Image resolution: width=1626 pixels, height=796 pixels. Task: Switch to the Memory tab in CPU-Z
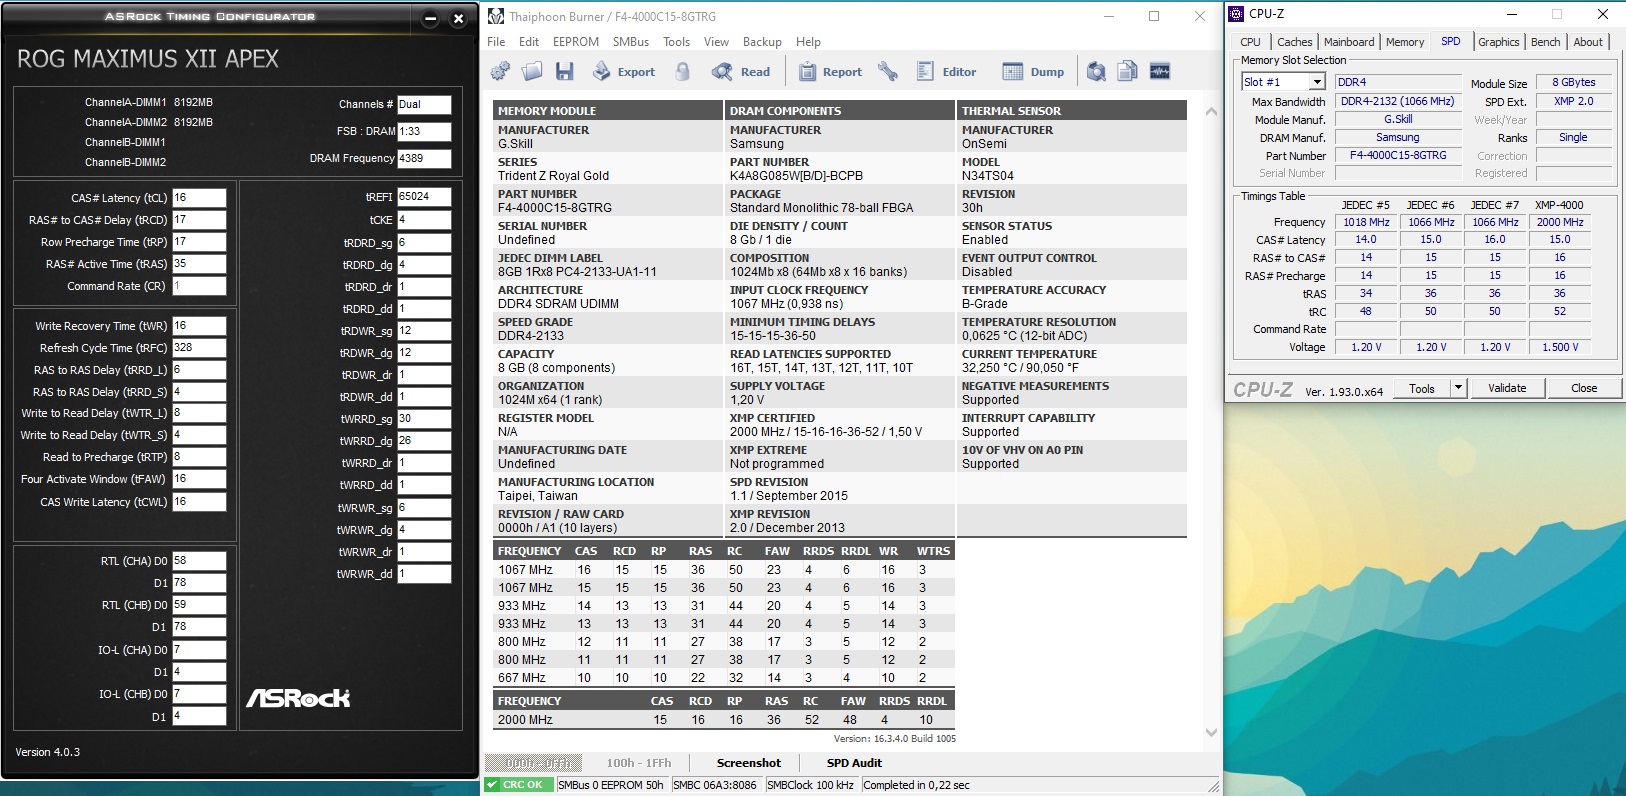(x=1405, y=42)
